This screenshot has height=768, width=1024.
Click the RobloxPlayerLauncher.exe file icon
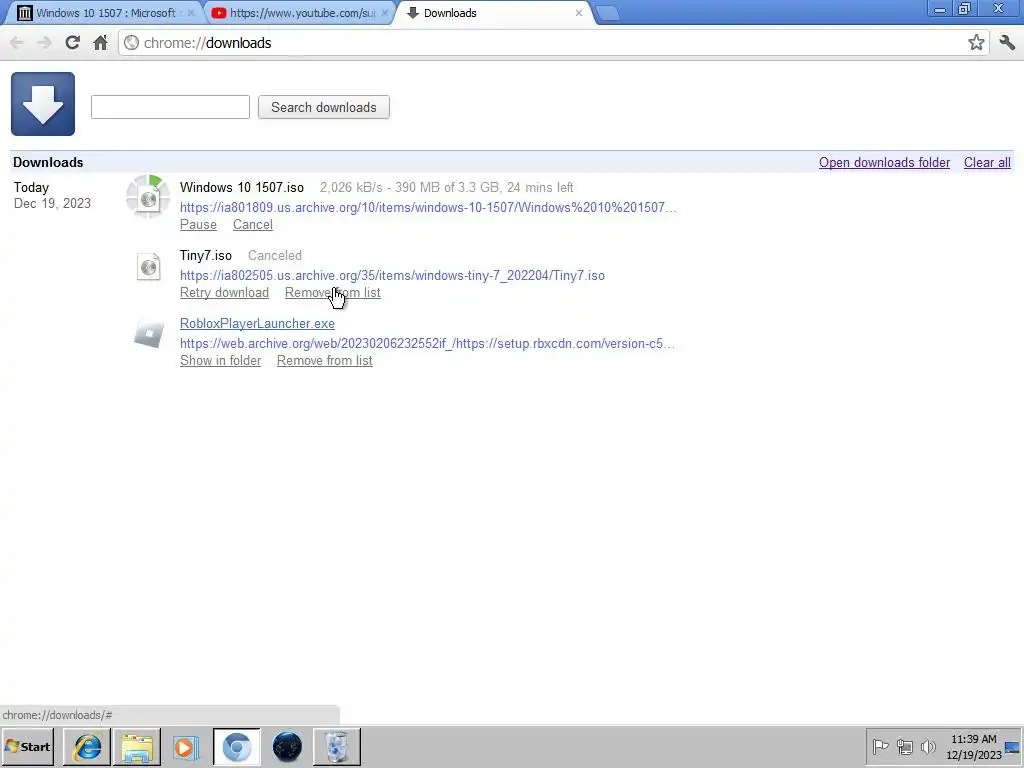pyautogui.click(x=149, y=334)
